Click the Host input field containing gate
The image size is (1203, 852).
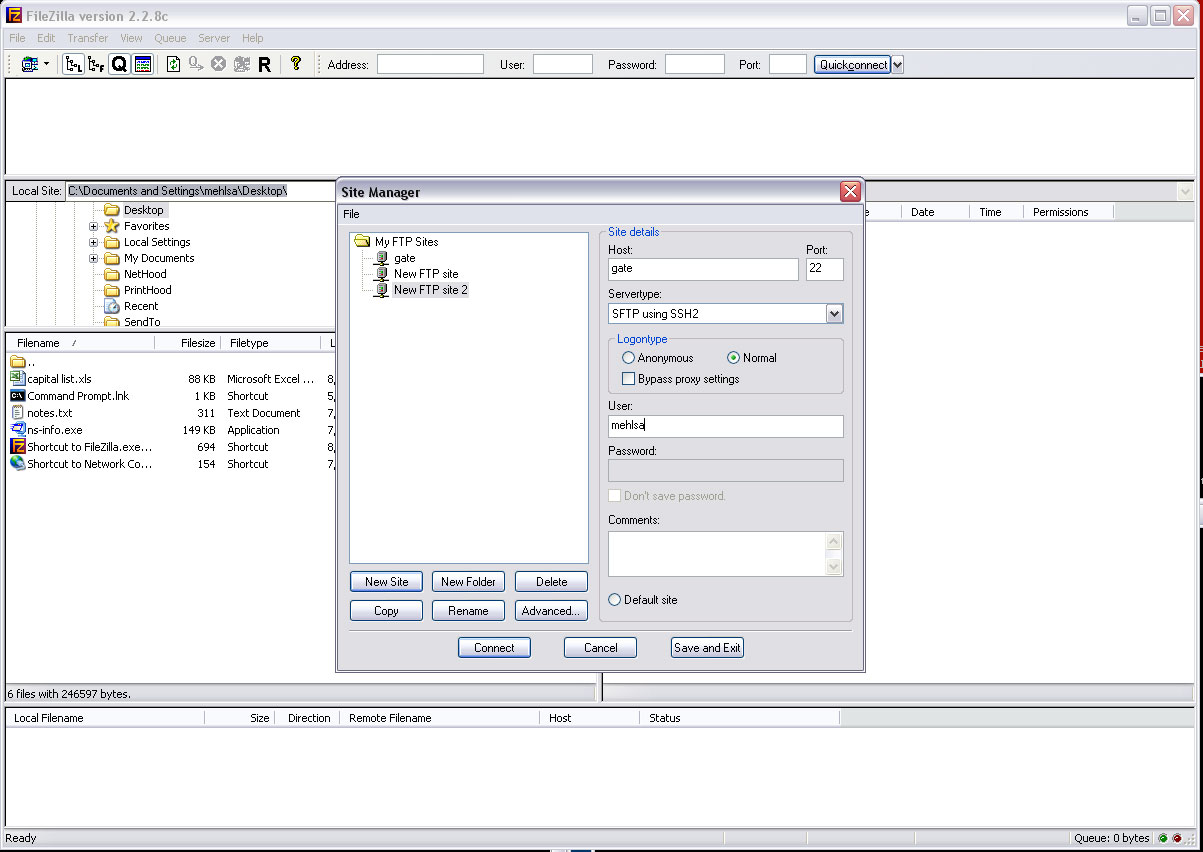tap(703, 269)
